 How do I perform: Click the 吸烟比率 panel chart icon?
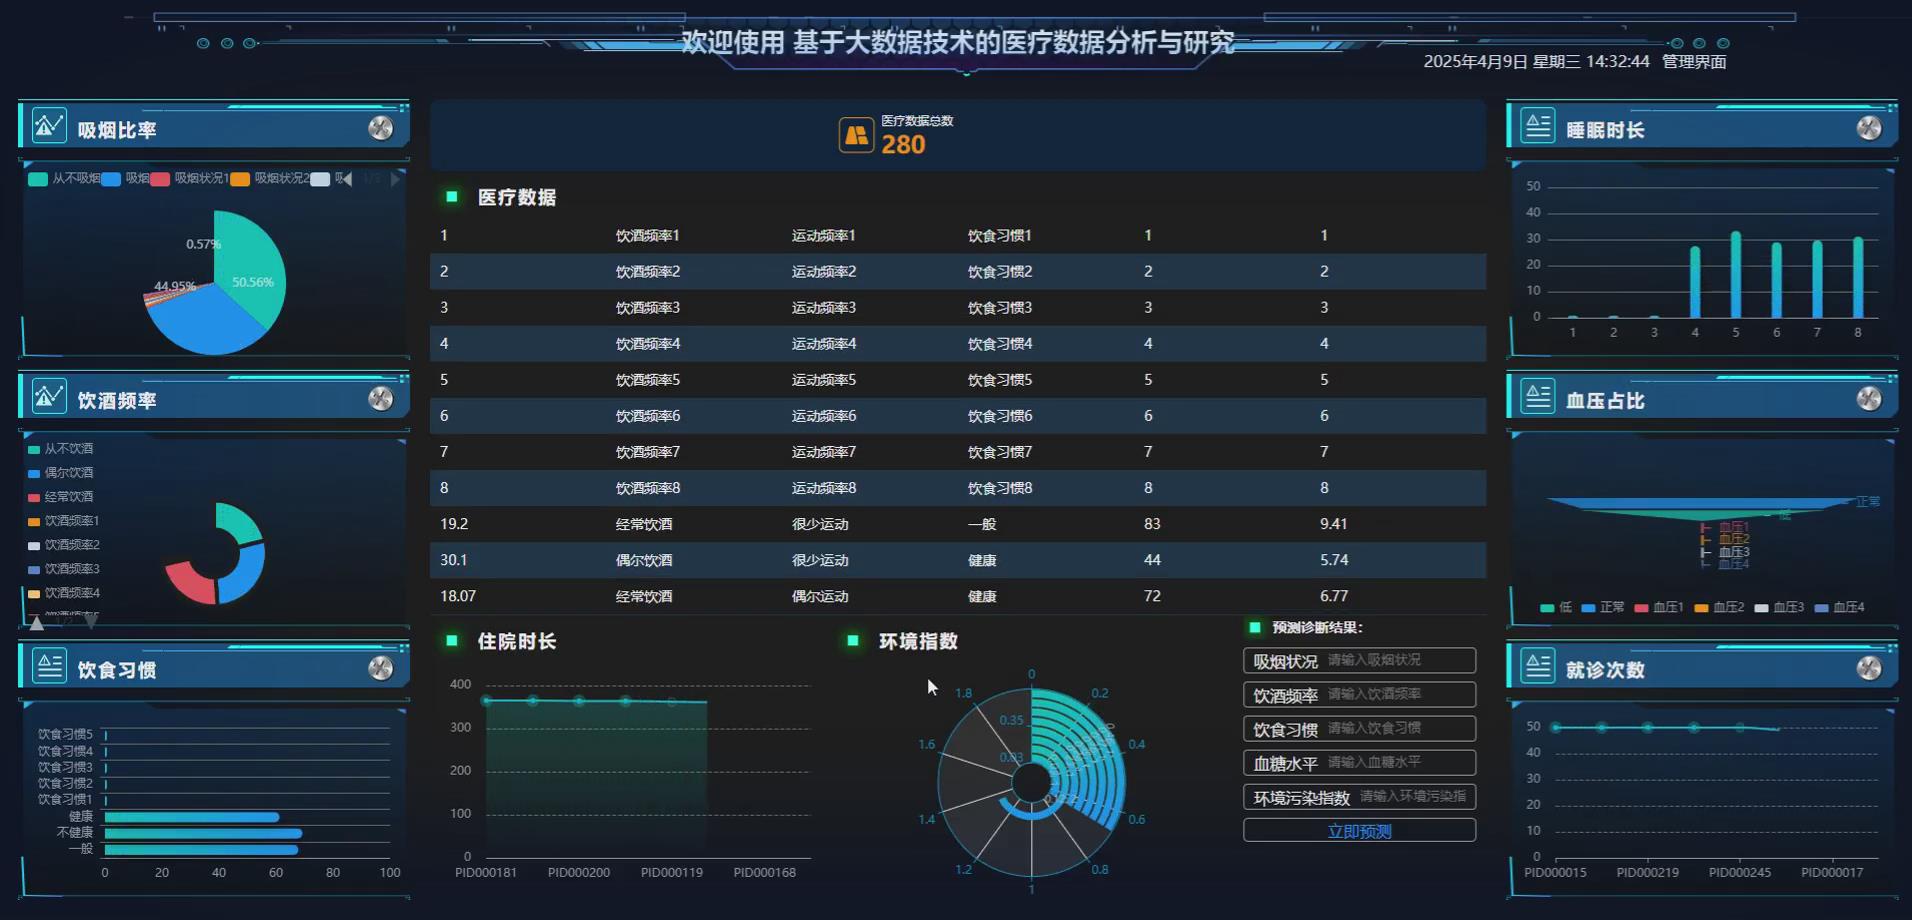[x=49, y=126]
